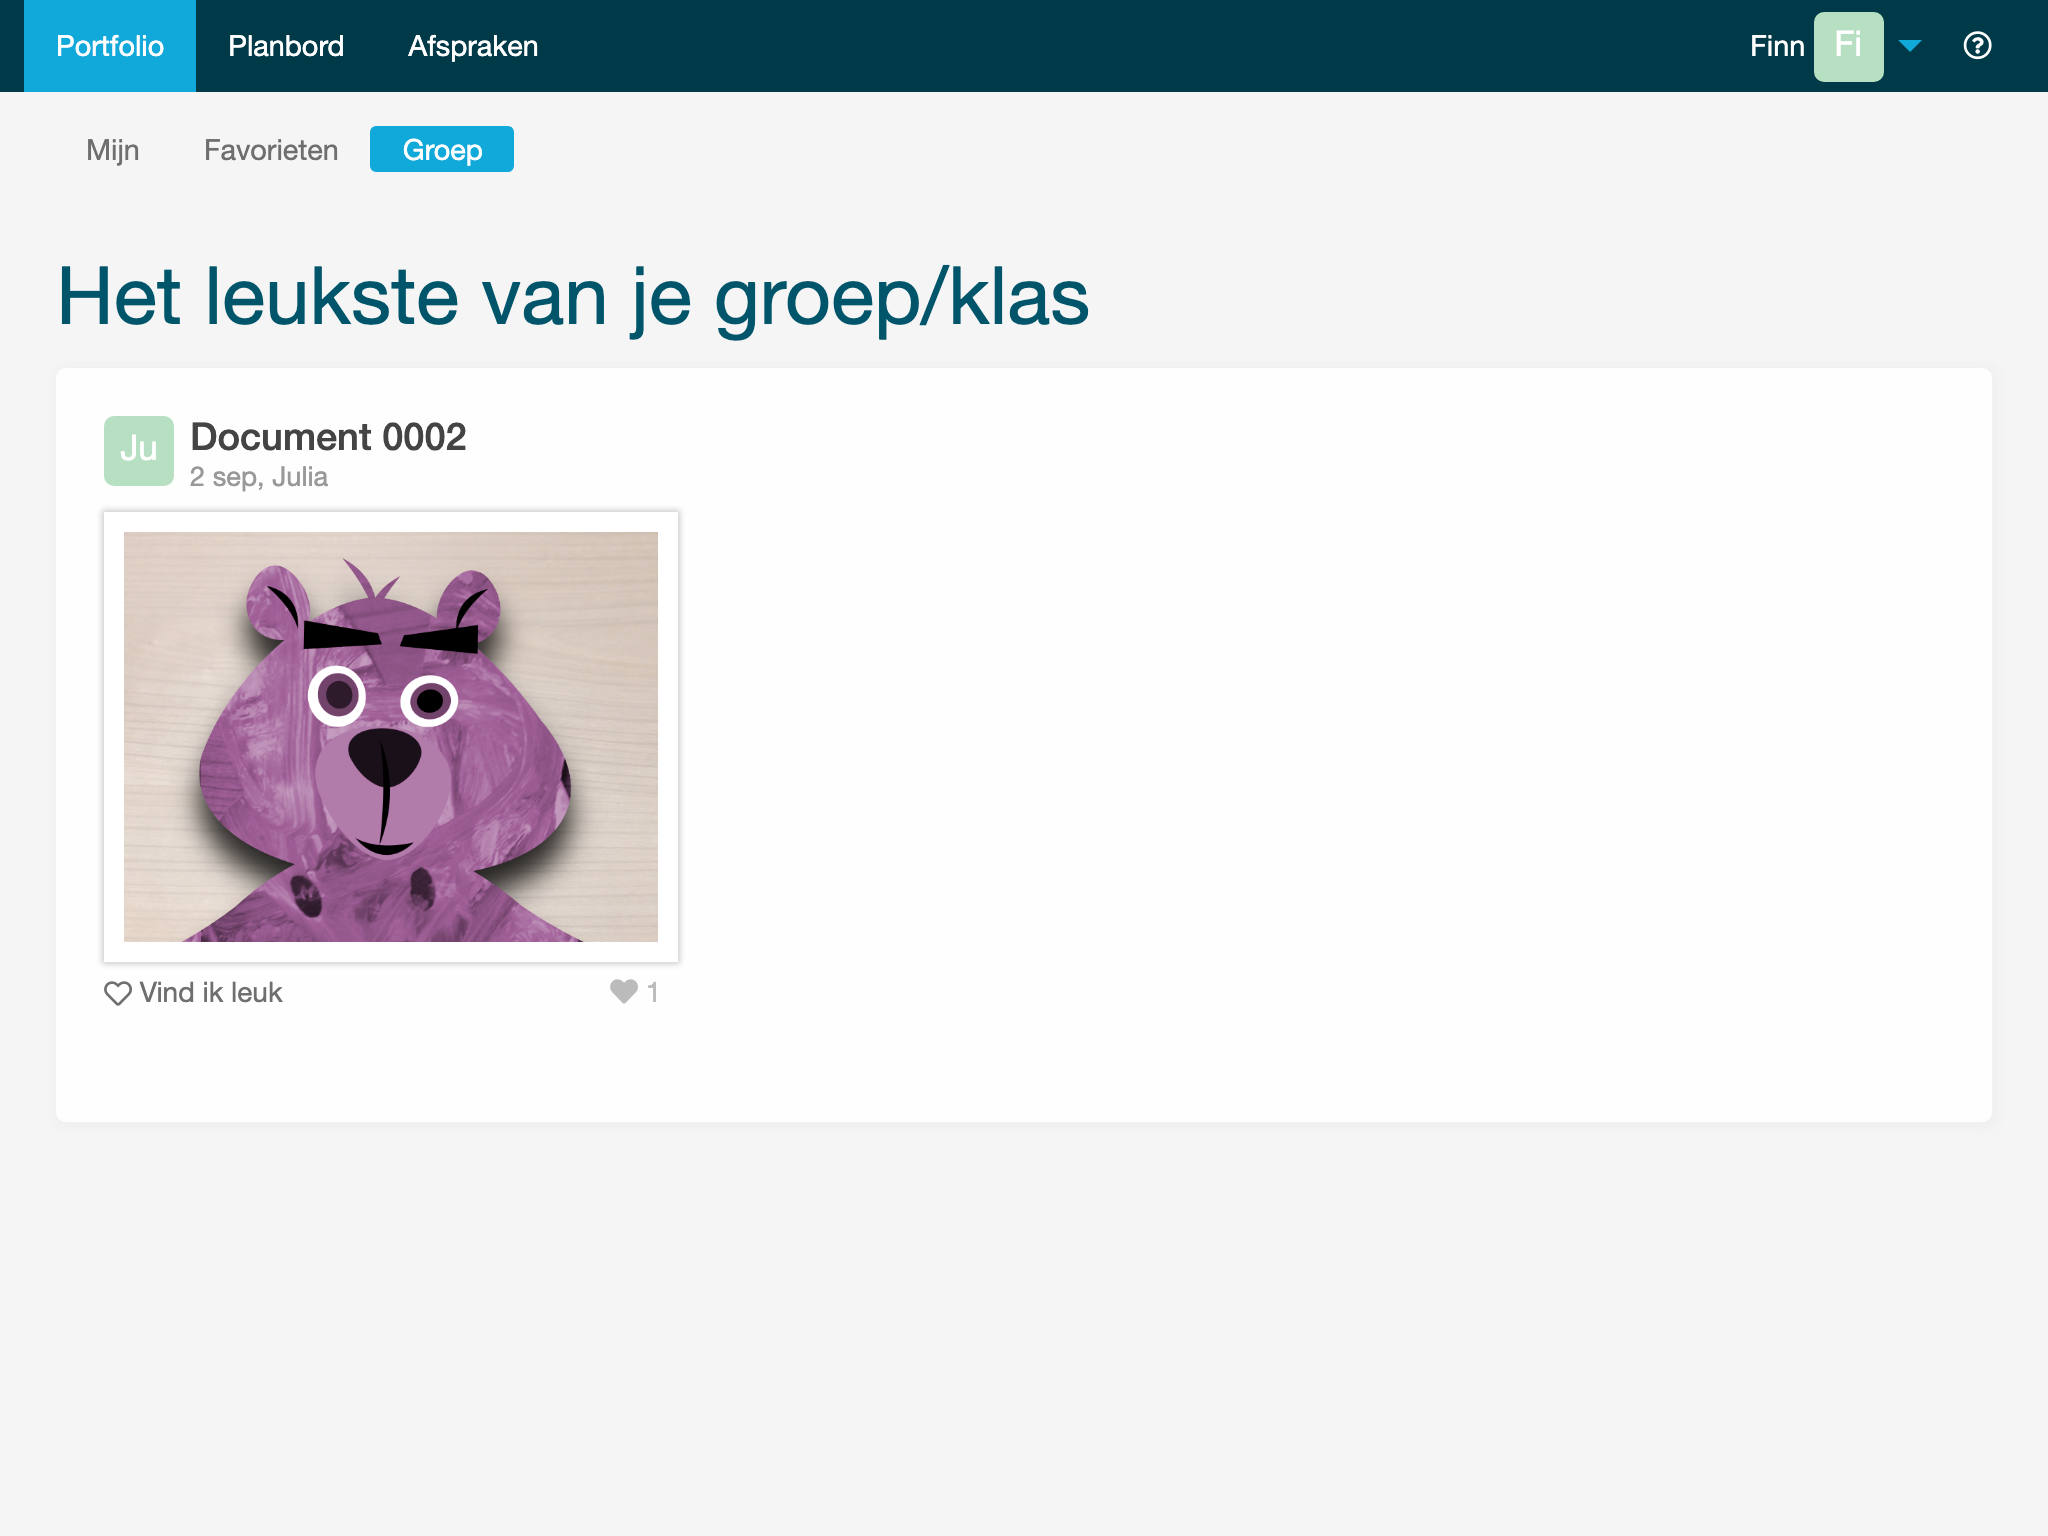This screenshot has width=2048, height=1536.
Task: Click the heading Het leukste van je groep/klas
Action: point(573,297)
